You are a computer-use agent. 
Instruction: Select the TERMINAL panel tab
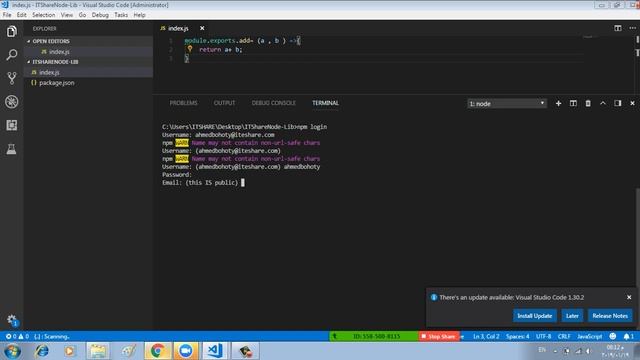tap(325, 103)
